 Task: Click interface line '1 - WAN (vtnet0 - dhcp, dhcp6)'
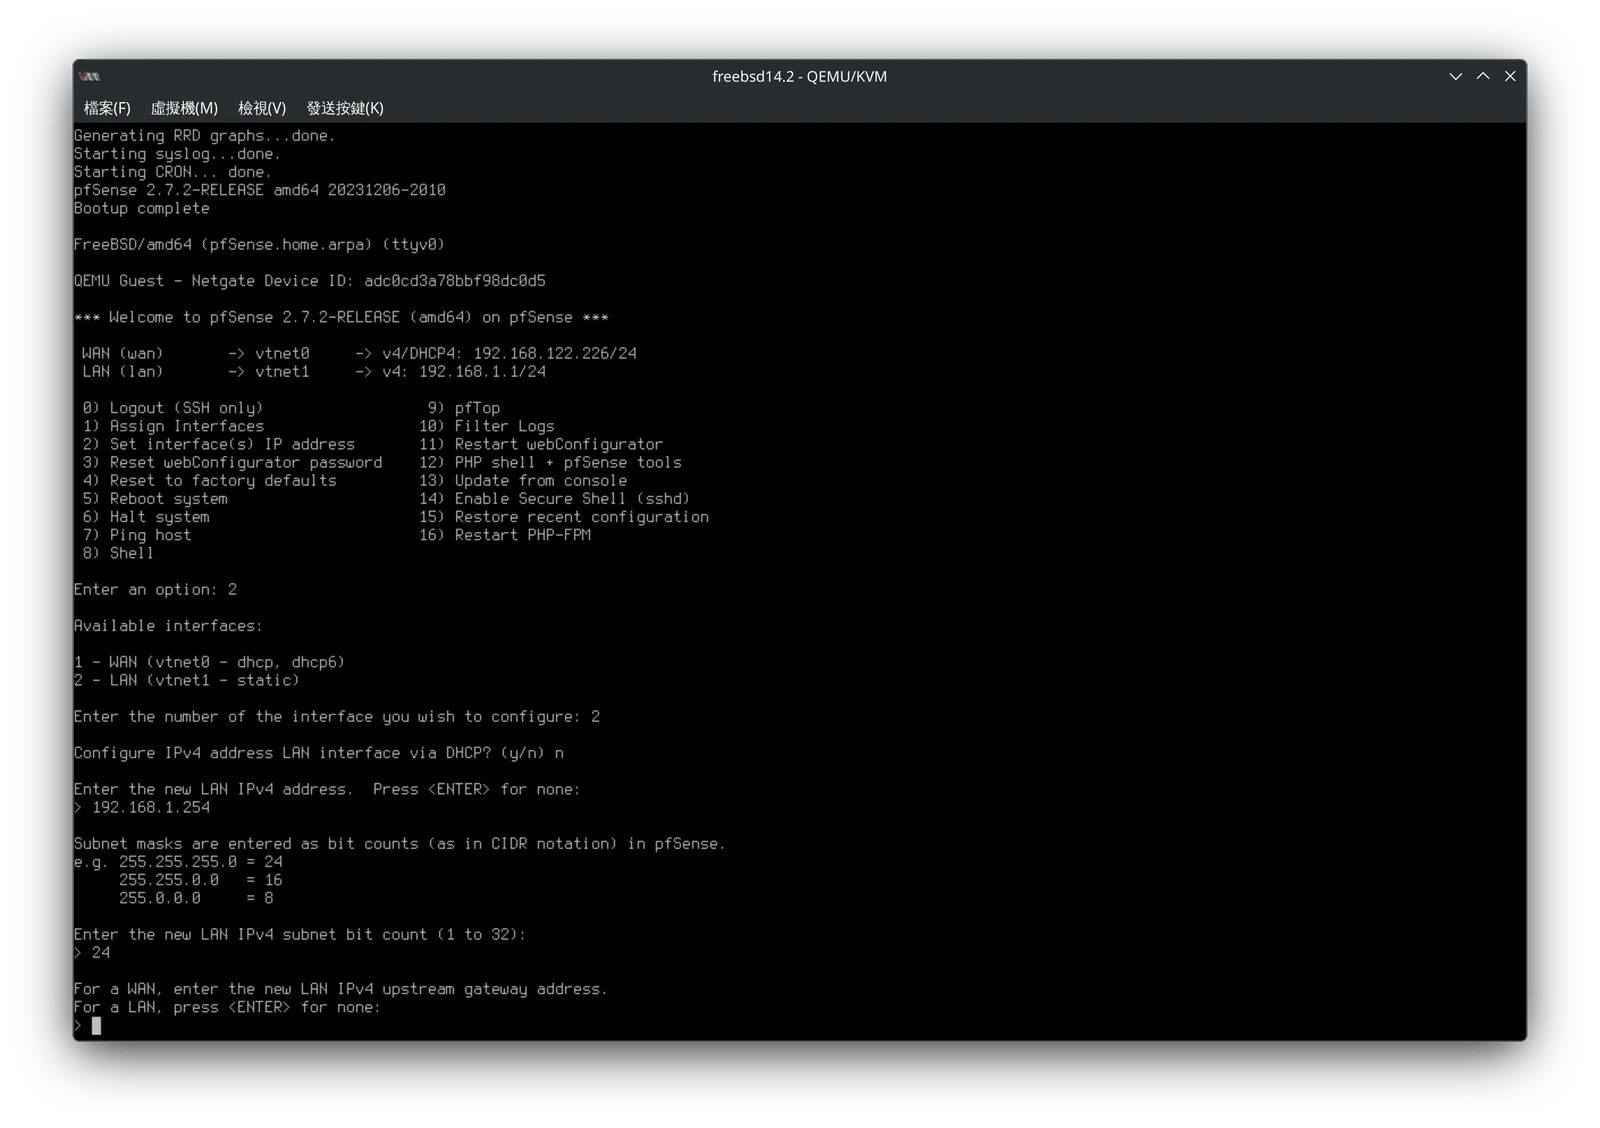pyautogui.click(x=210, y=662)
